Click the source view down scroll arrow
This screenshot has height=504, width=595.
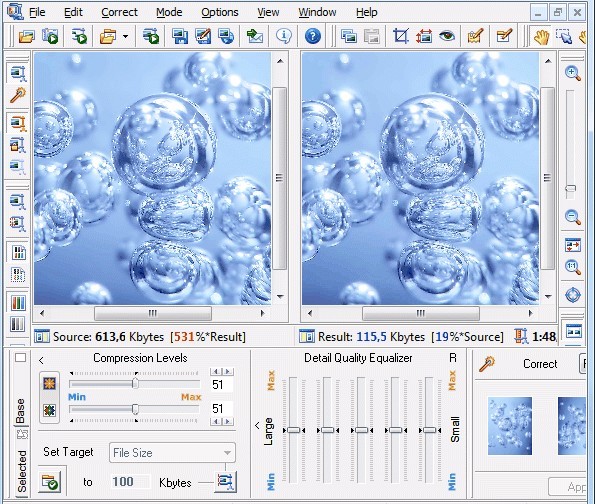pyautogui.click(x=280, y=296)
